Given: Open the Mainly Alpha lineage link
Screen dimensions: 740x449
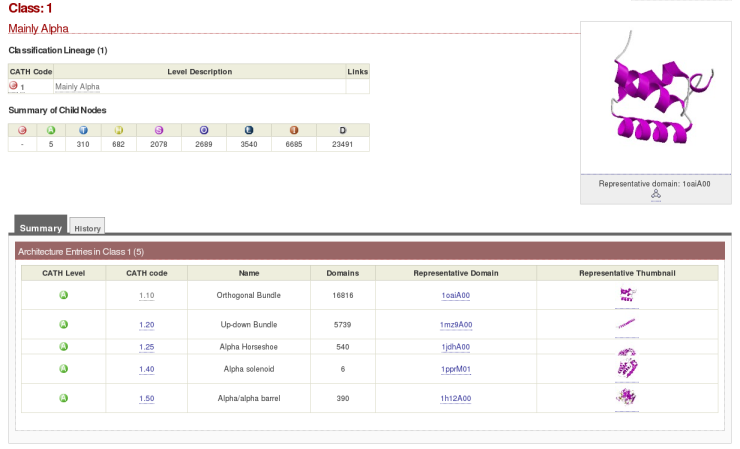Looking at the screenshot, I should 77,87.
